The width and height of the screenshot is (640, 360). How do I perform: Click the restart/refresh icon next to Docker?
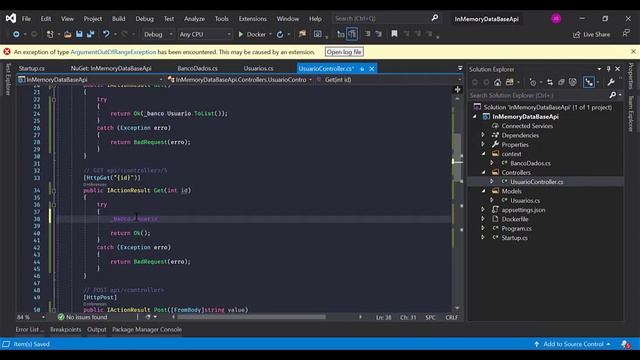click(280, 34)
